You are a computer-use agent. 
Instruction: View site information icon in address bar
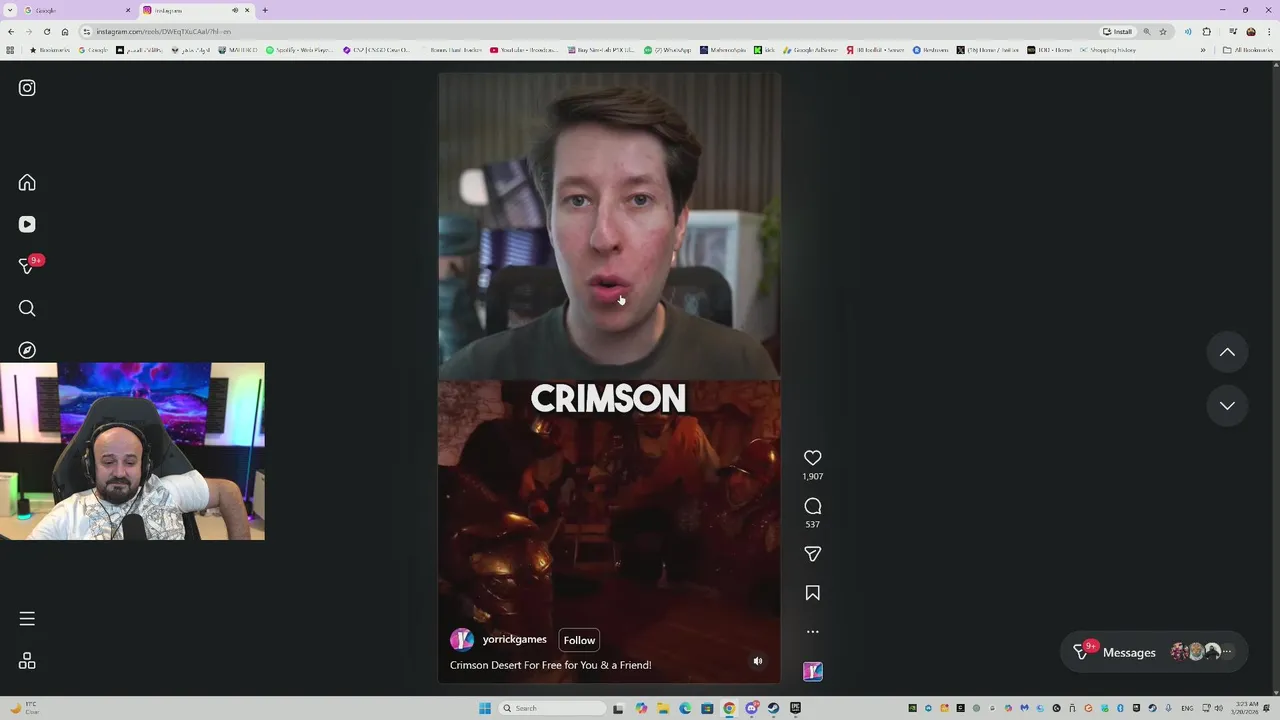[x=87, y=31]
